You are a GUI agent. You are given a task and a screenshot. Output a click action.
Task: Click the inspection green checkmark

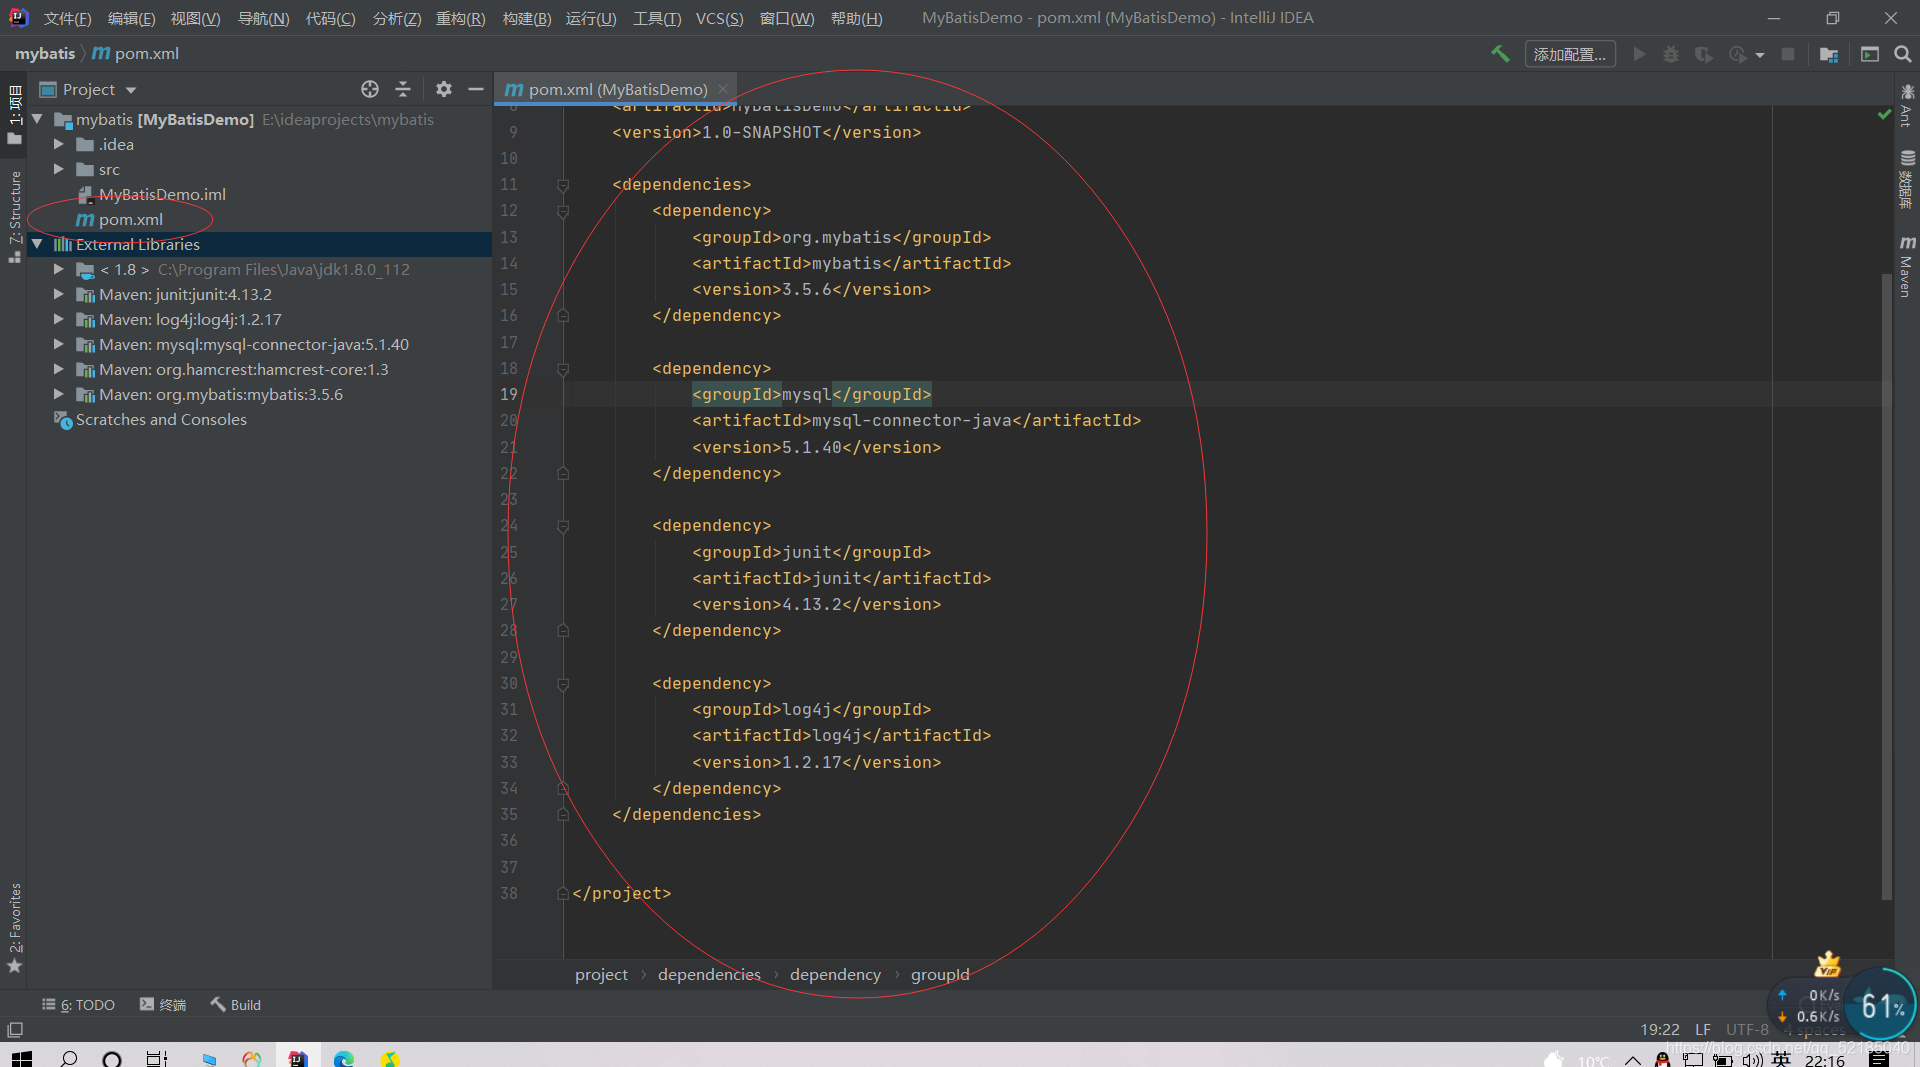[1884, 115]
